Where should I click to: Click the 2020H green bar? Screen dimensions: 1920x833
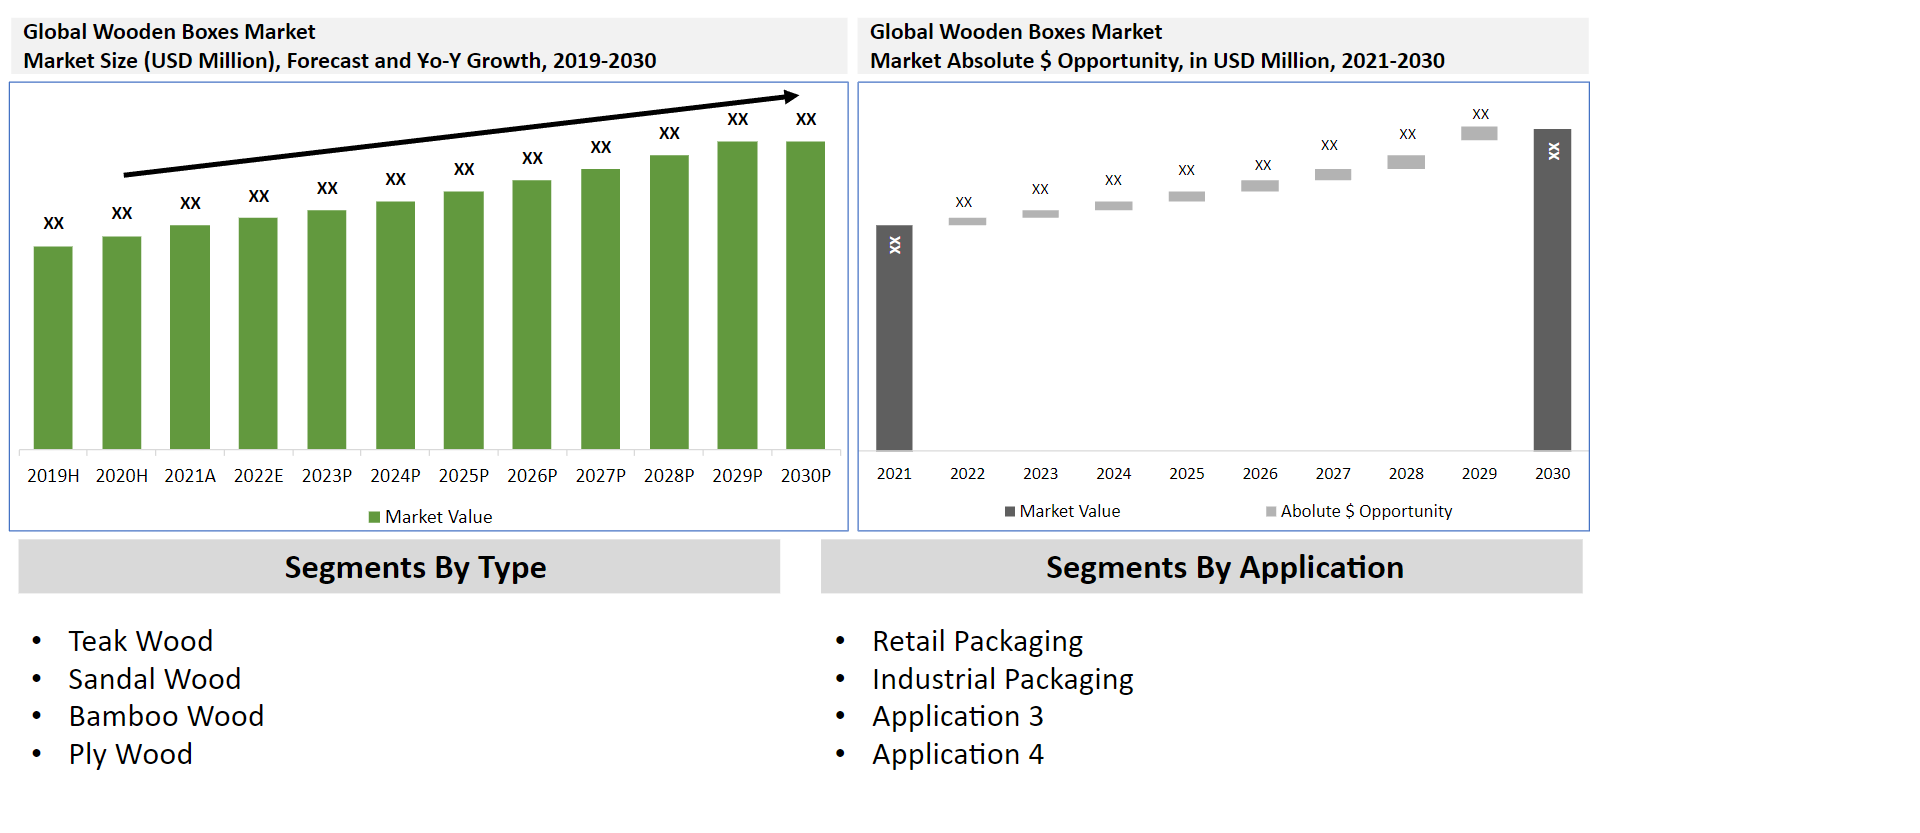(x=122, y=342)
